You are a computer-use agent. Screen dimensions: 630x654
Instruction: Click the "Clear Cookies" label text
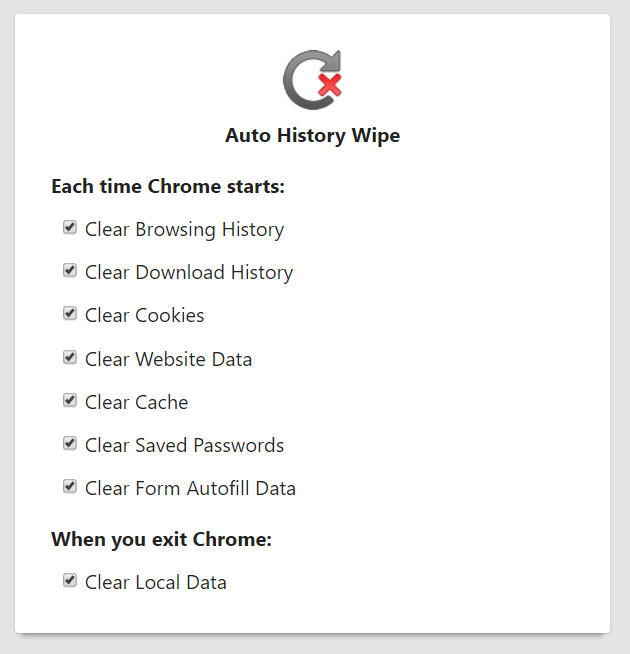pos(144,316)
